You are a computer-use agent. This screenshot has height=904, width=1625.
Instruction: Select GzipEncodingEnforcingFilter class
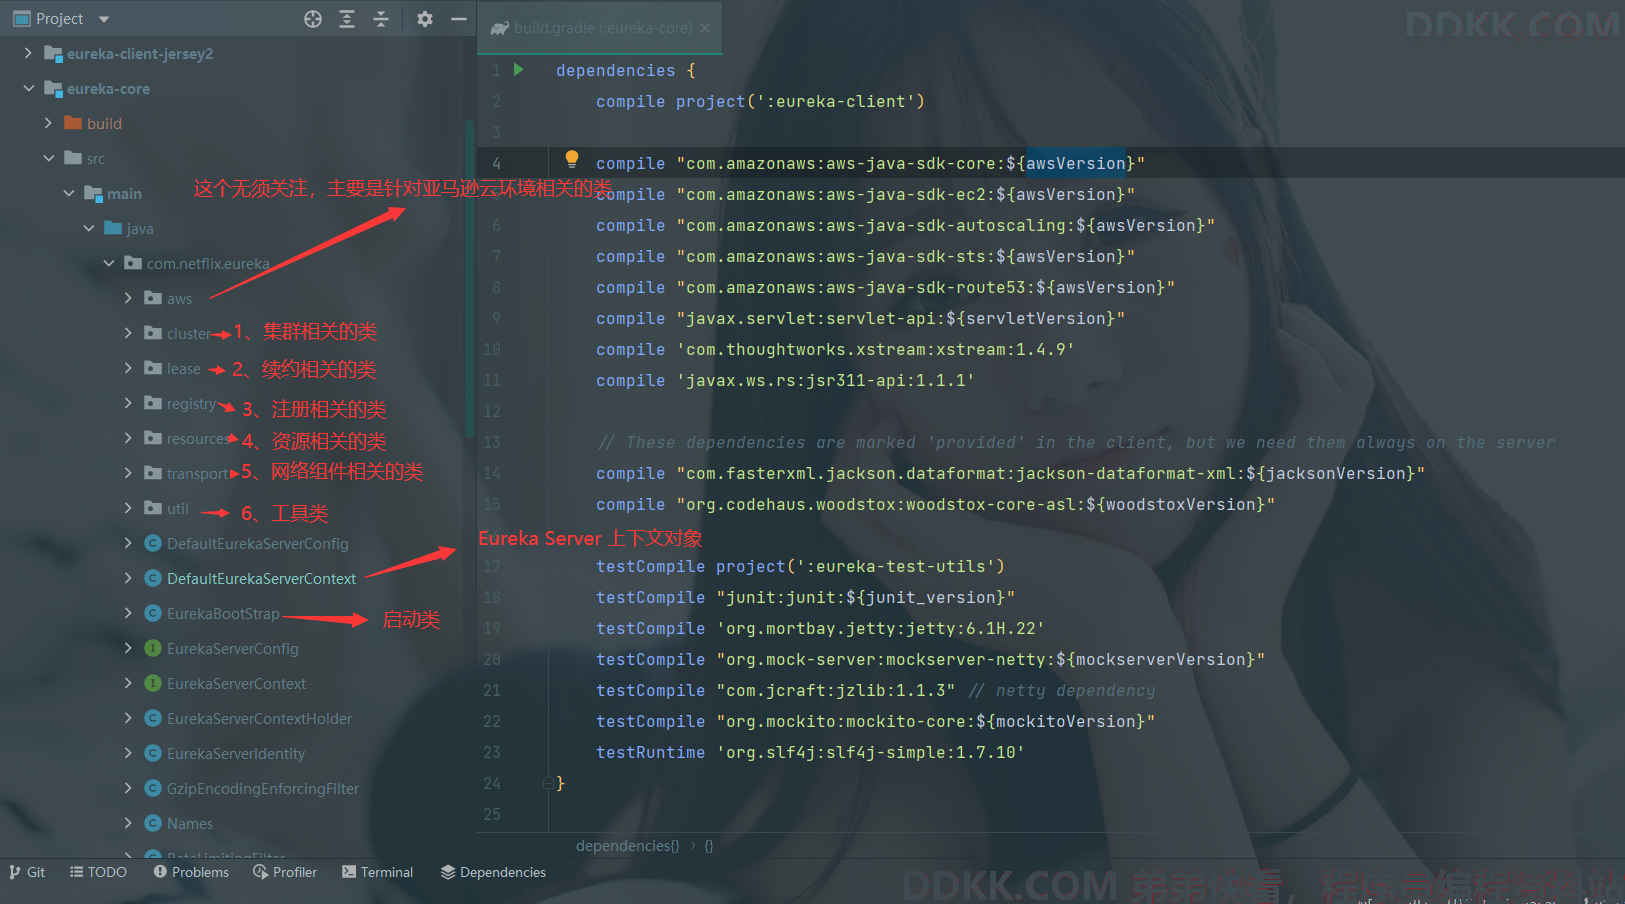[262, 788]
